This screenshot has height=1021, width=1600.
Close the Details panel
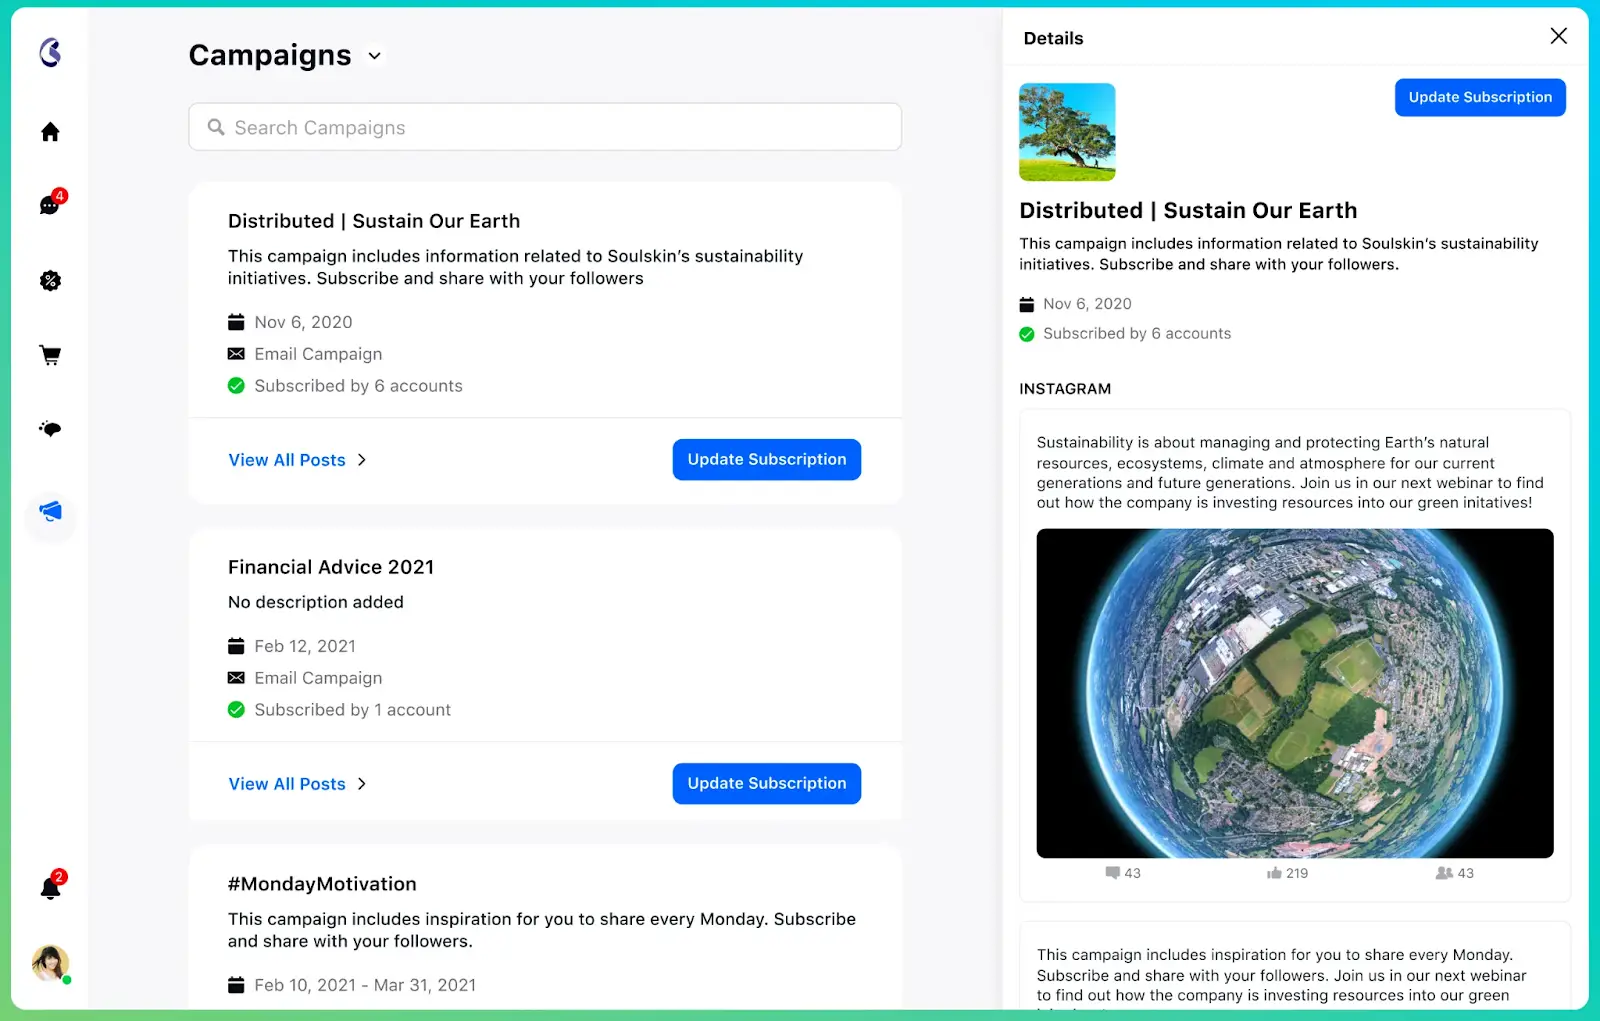point(1558,35)
